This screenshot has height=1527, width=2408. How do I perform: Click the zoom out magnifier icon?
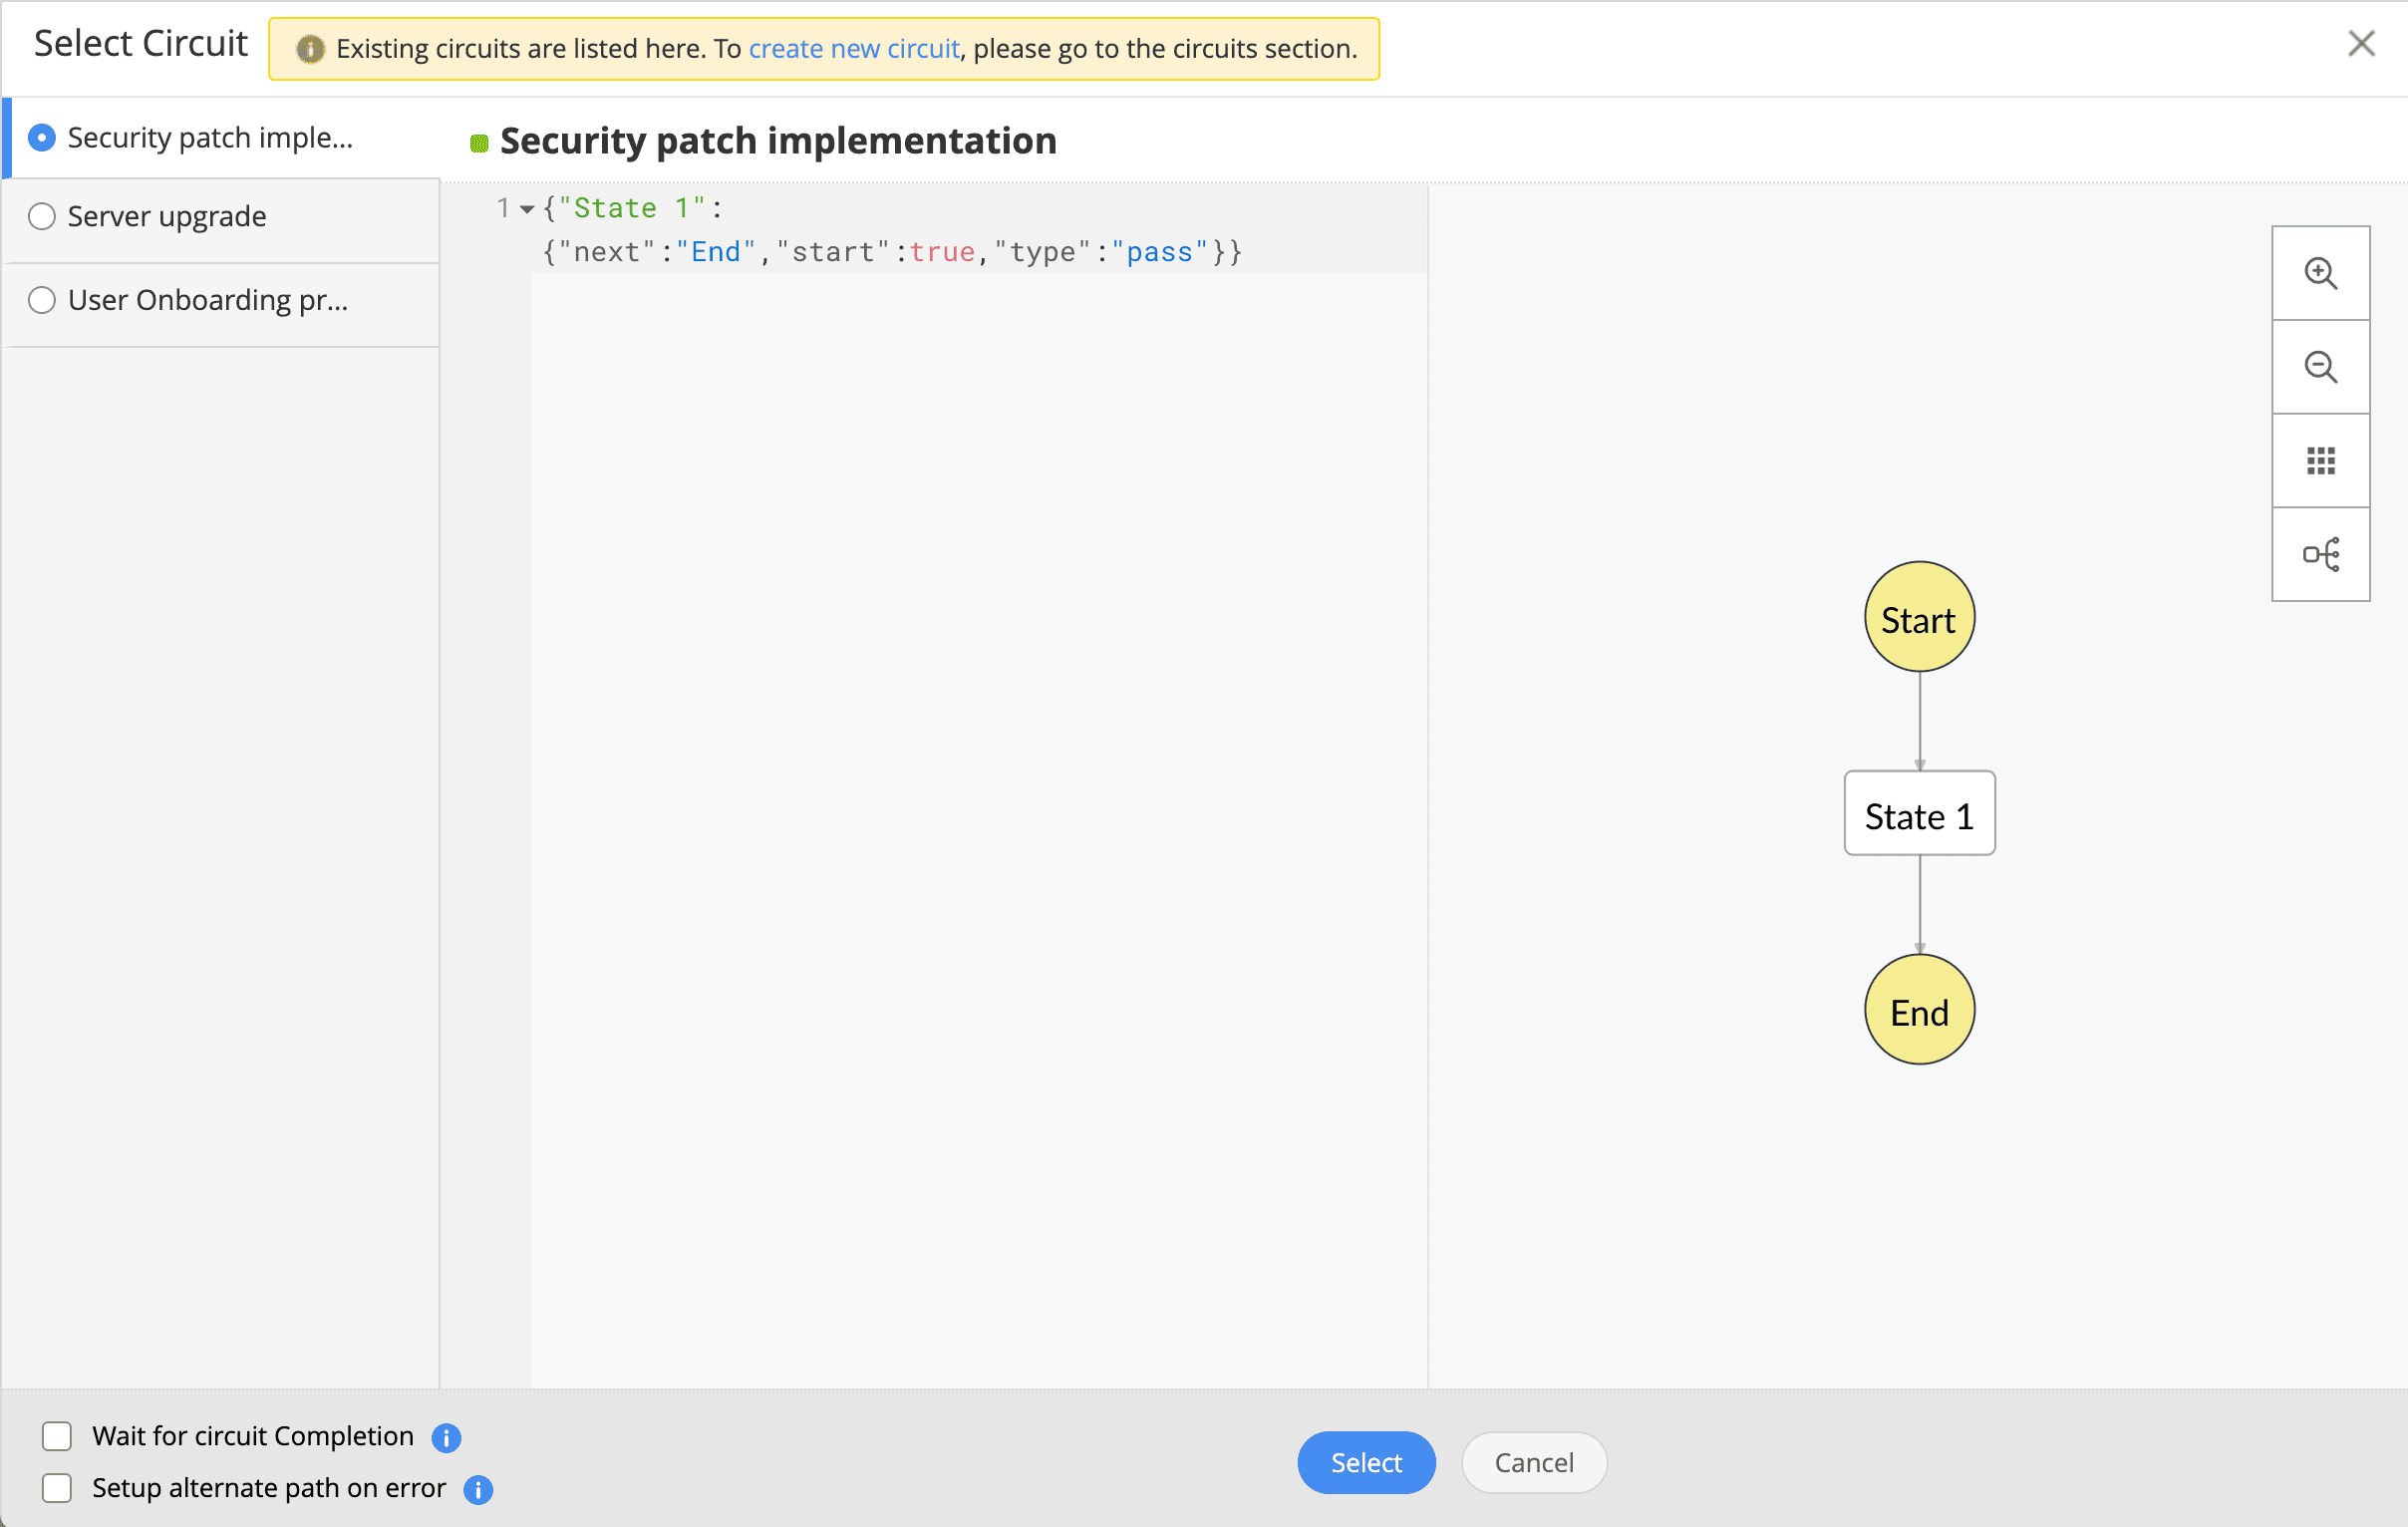coord(2320,367)
